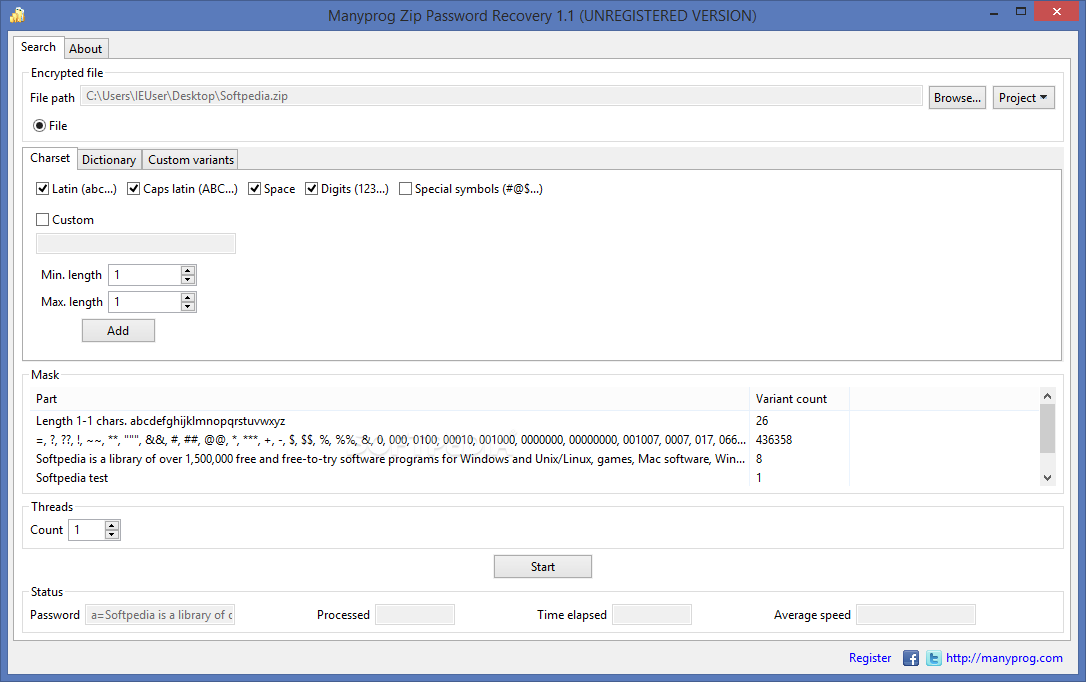Click the Processed status field
Viewport: 1086px width, 682px height.
point(415,615)
